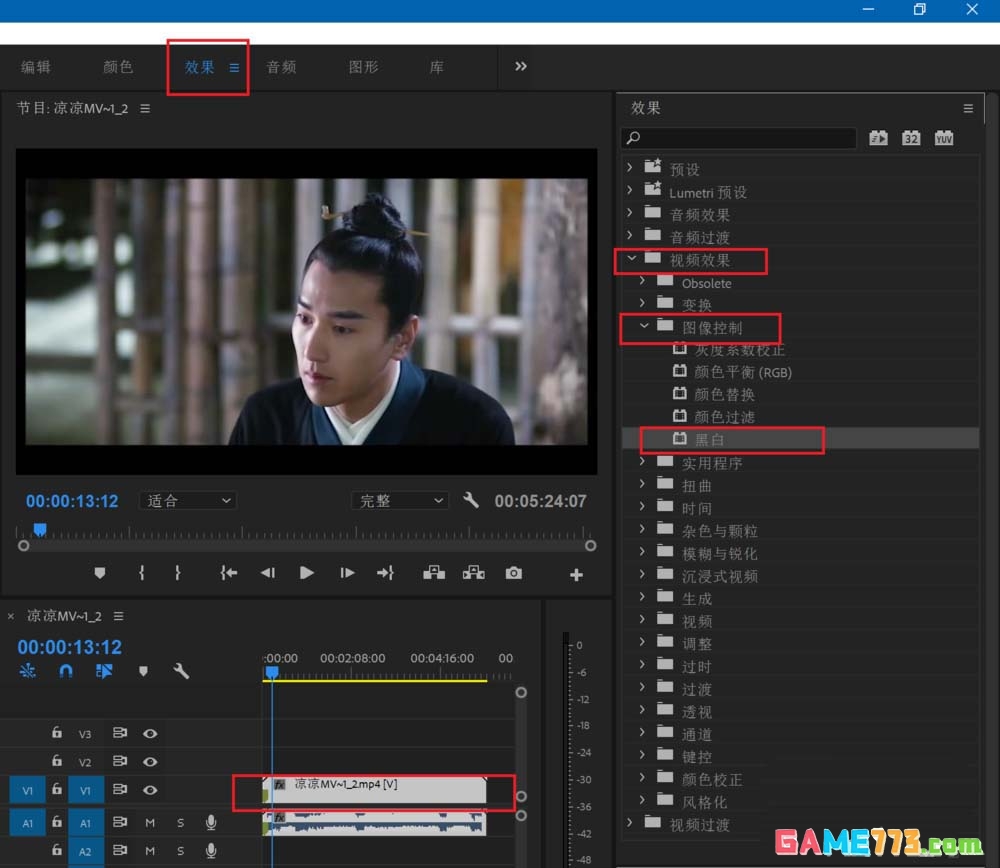This screenshot has height=868, width=1000.
Task: Switch to the 图形 workspace tab
Action: pos(364,67)
